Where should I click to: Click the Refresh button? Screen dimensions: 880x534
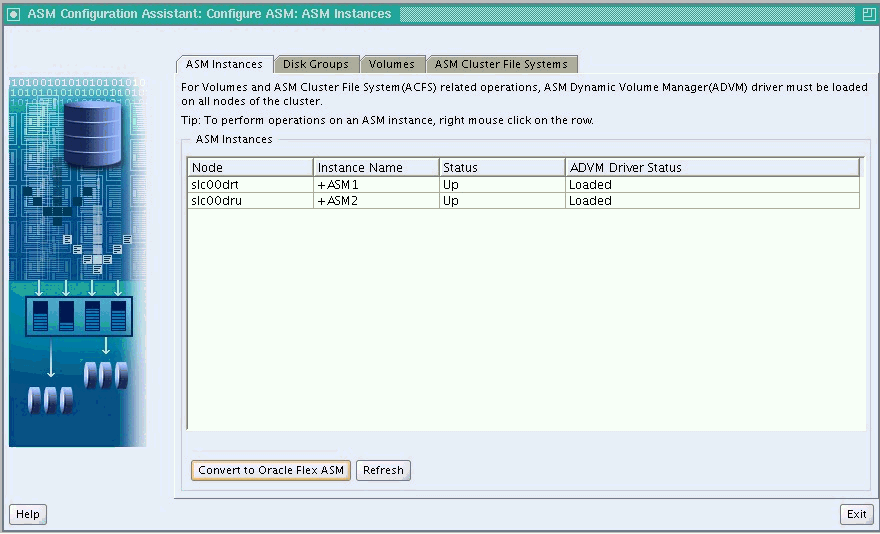pos(383,470)
